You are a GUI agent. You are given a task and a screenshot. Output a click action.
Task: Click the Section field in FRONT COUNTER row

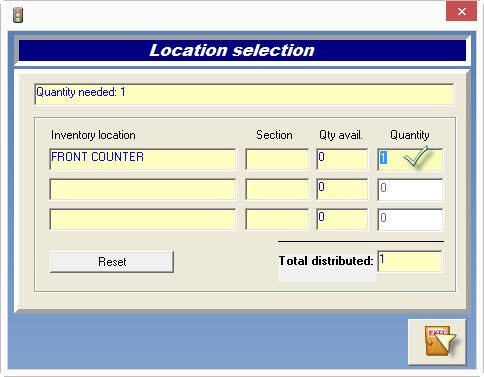point(277,159)
